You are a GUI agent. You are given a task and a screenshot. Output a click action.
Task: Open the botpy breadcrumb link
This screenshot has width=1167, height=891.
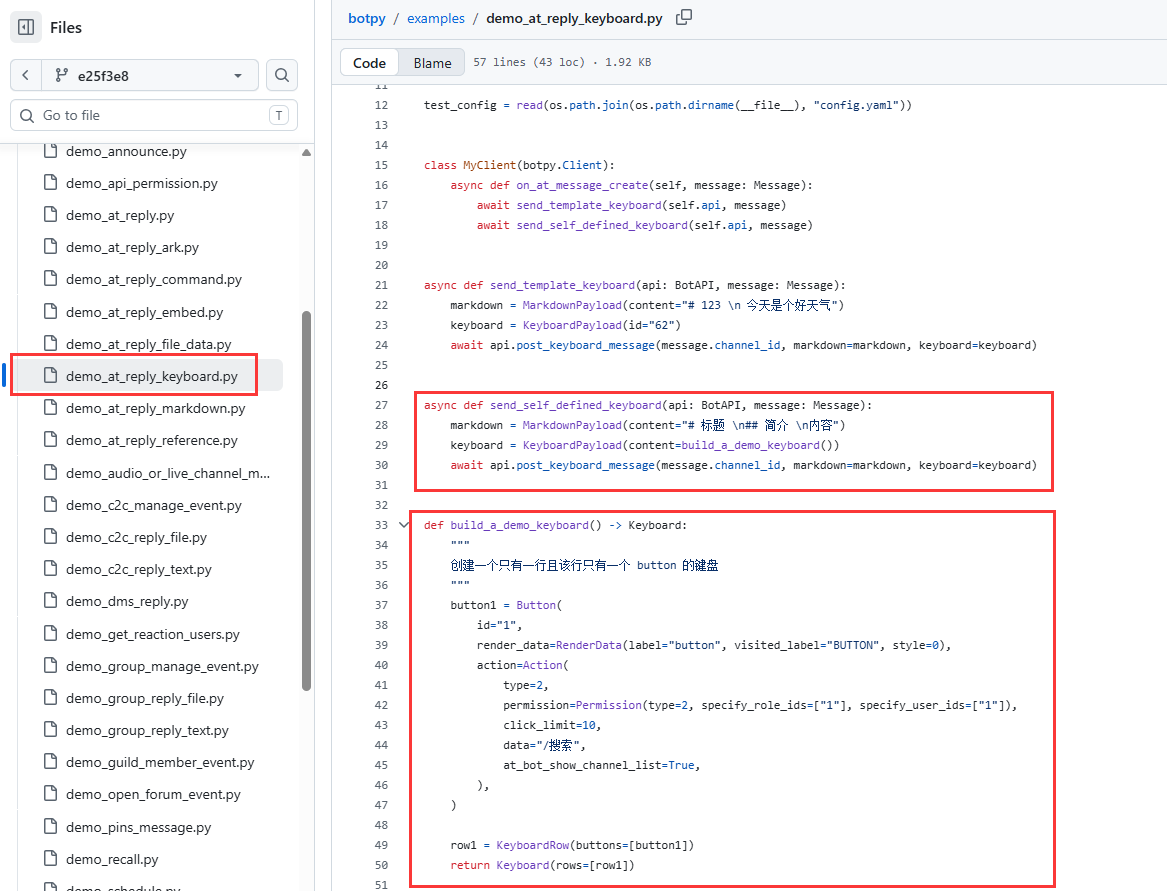(x=367, y=18)
